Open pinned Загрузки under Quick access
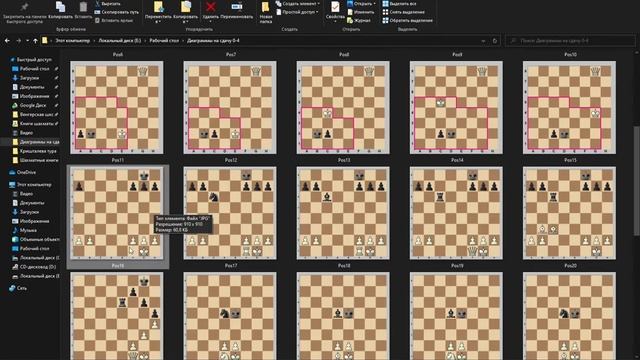 29,78
